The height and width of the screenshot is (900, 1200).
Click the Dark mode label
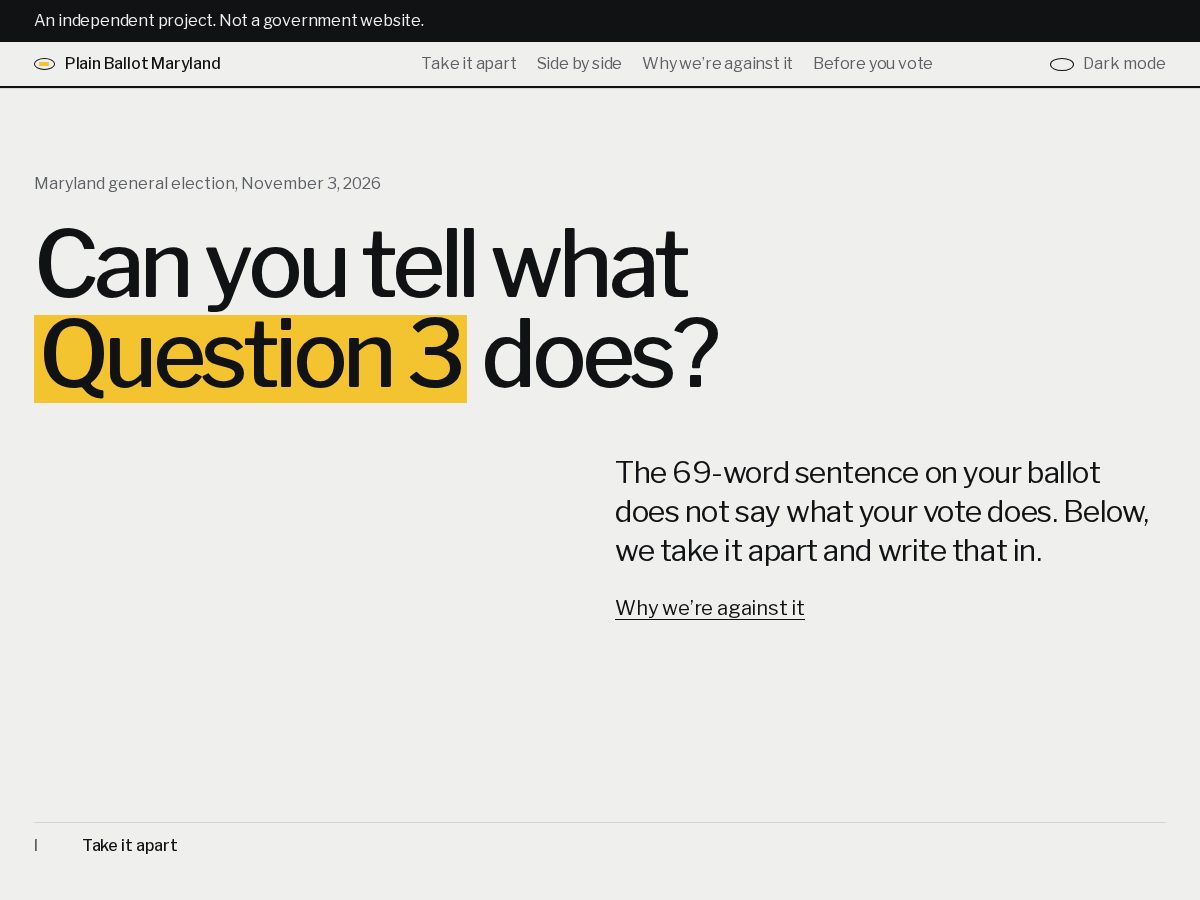[x=1124, y=64]
